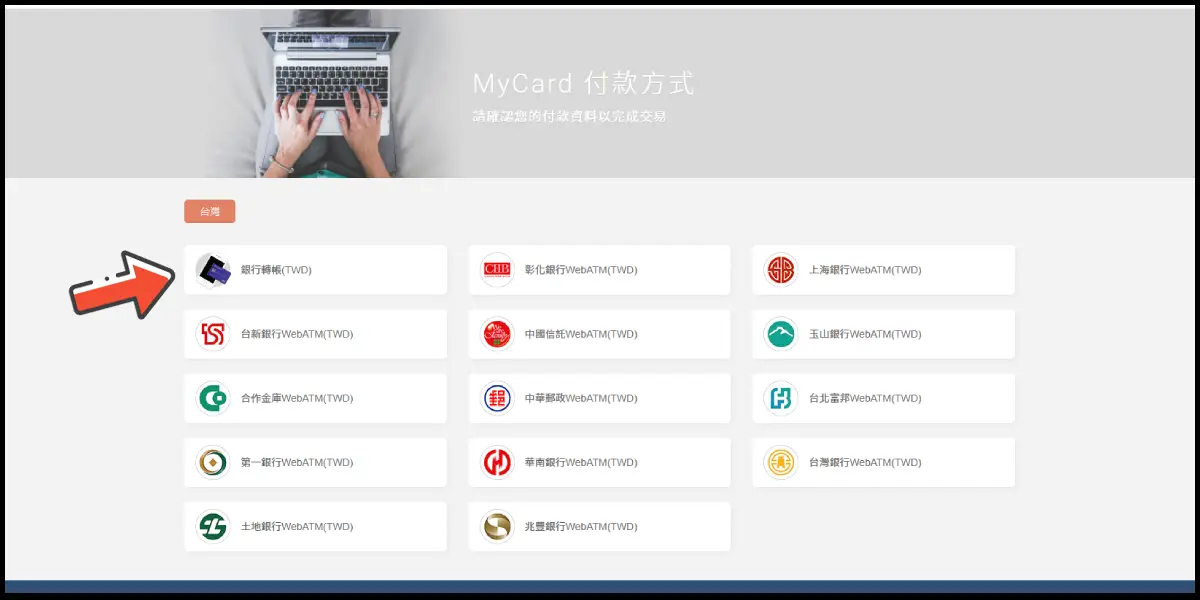Click the MyCard 付款方式 heading
The image size is (1200, 600).
tap(583, 83)
